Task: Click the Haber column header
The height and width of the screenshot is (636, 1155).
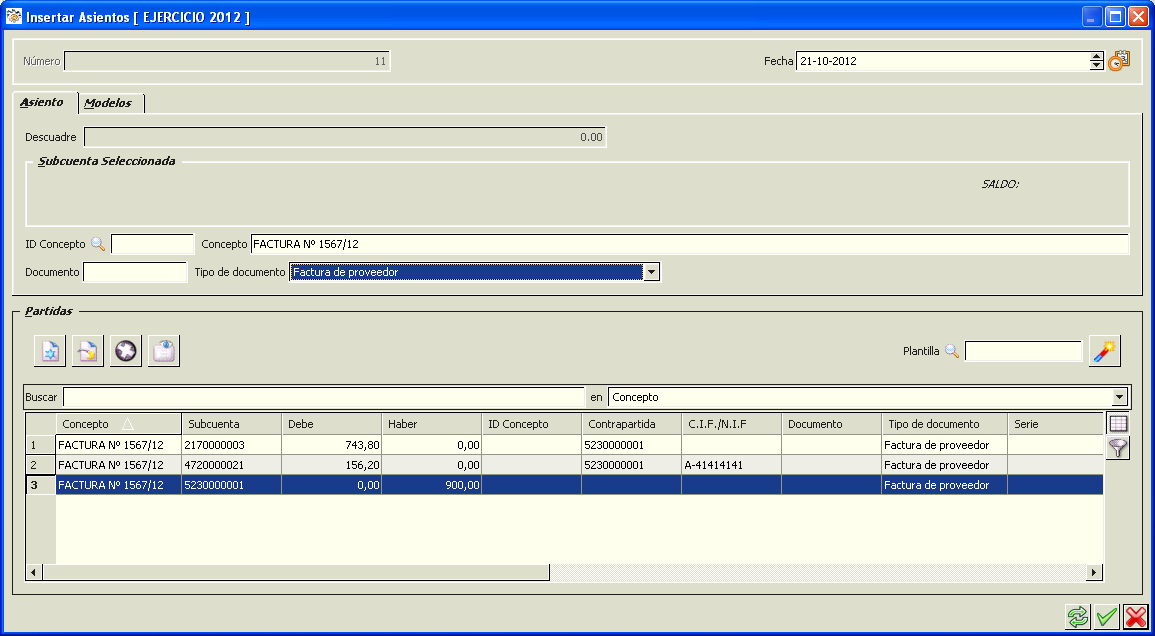Action: pyautogui.click(x=432, y=424)
